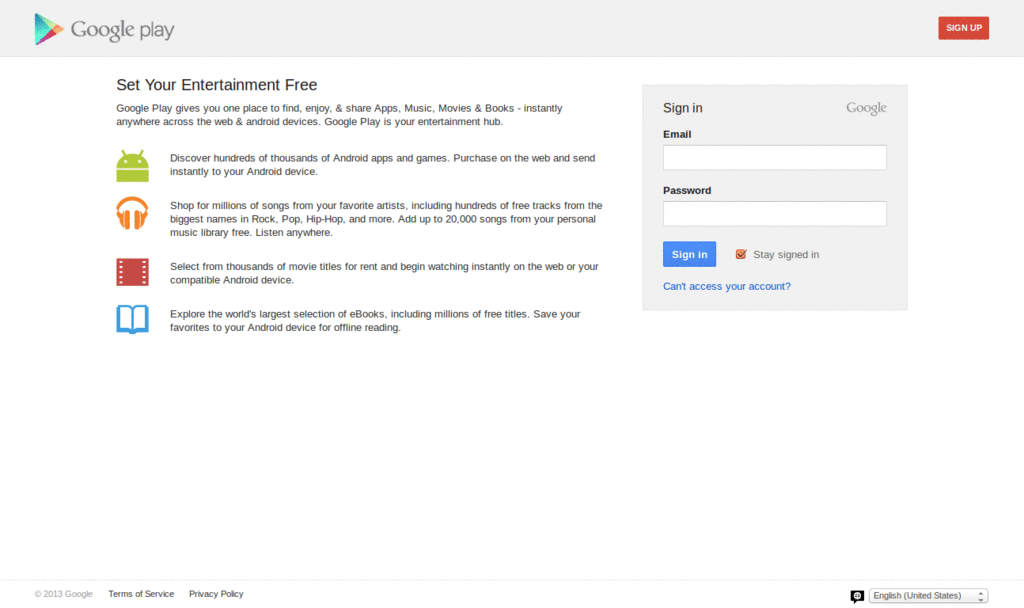The image size is (1024, 608).
Task: Open the English (United States) language dropdown
Action: (x=928, y=596)
